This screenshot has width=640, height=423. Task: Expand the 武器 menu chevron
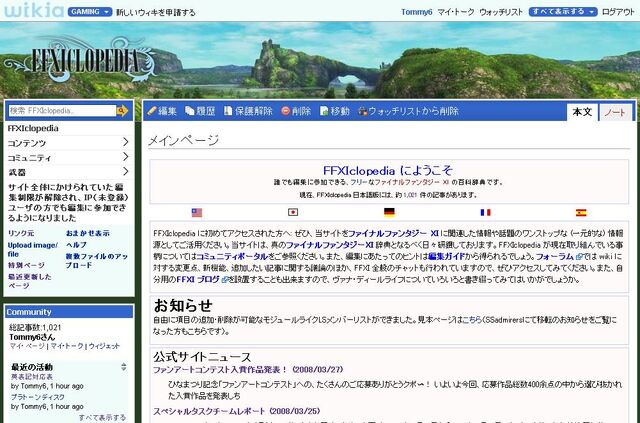point(126,171)
